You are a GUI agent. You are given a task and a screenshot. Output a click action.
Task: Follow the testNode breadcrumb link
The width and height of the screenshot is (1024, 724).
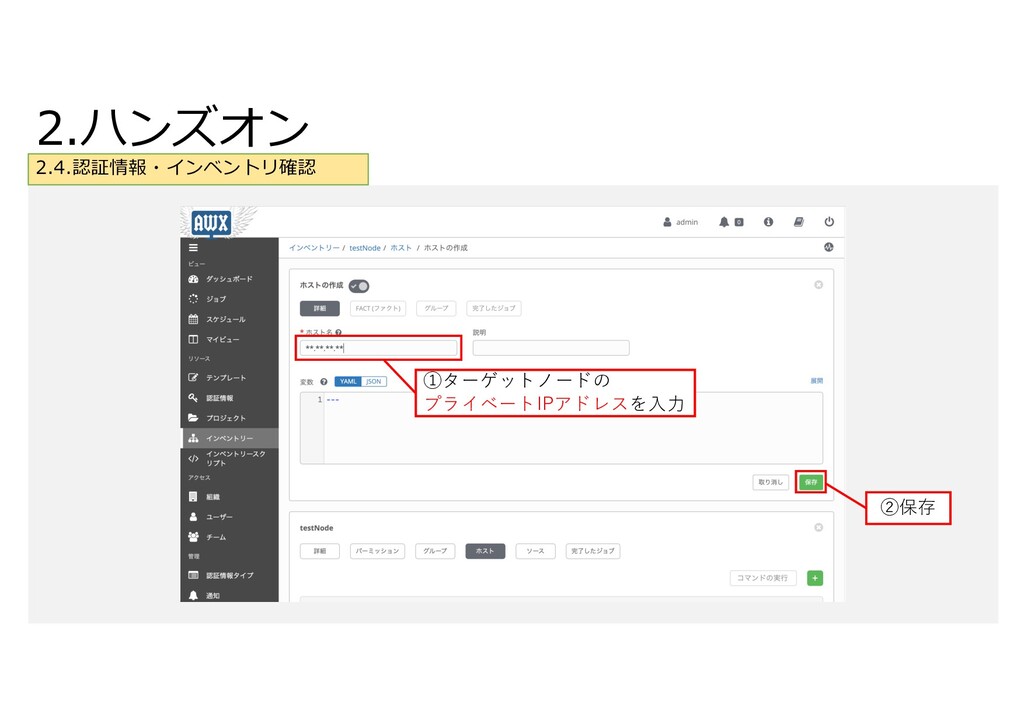tap(365, 247)
